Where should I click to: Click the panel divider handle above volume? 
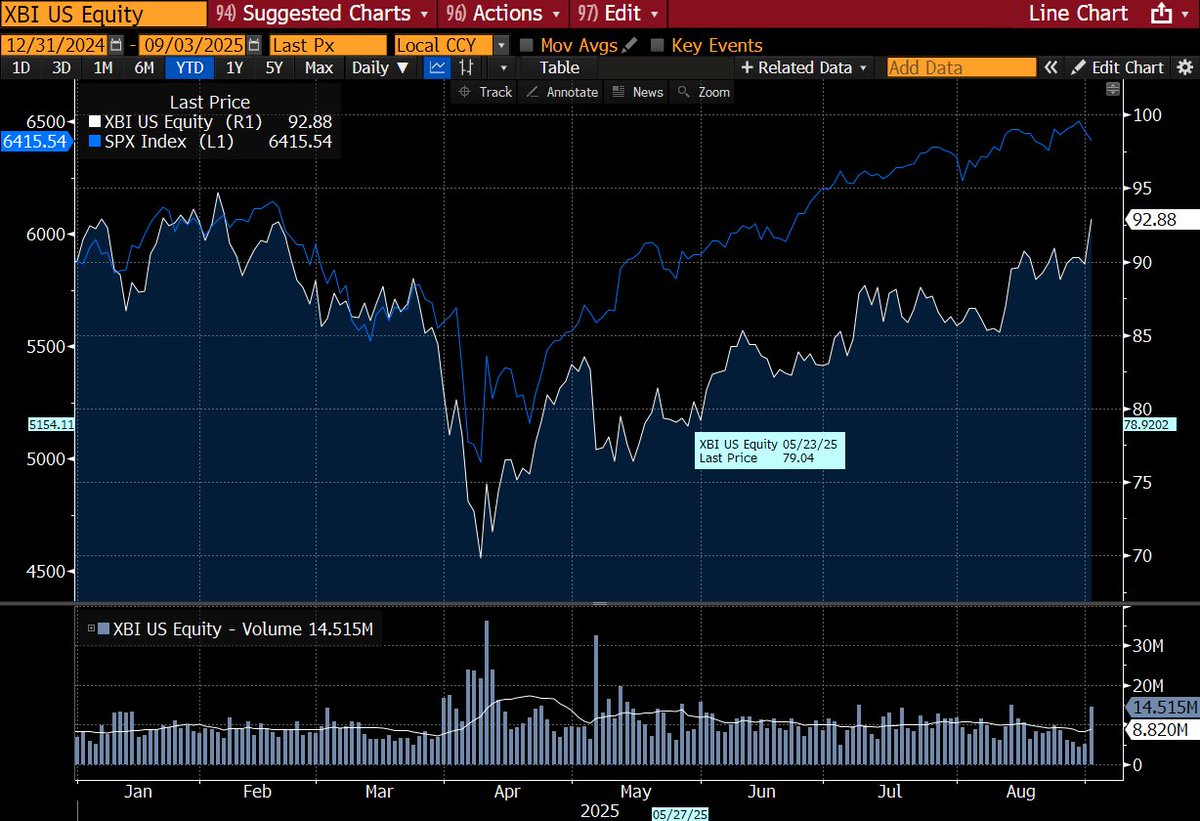coord(600,604)
